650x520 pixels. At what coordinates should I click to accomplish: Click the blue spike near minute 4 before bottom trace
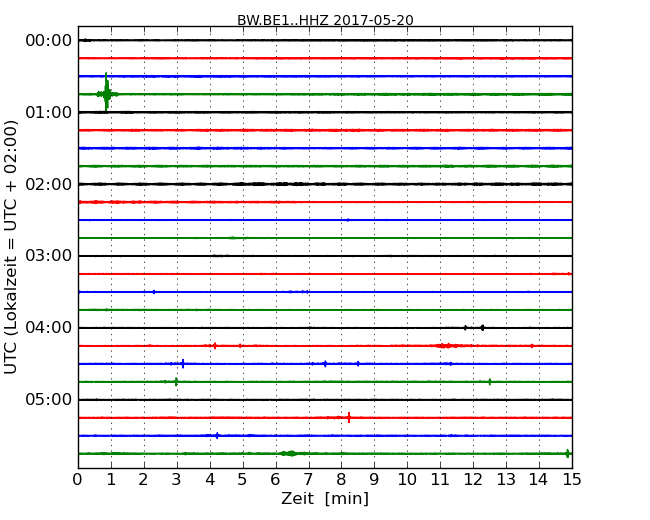tap(217, 435)
